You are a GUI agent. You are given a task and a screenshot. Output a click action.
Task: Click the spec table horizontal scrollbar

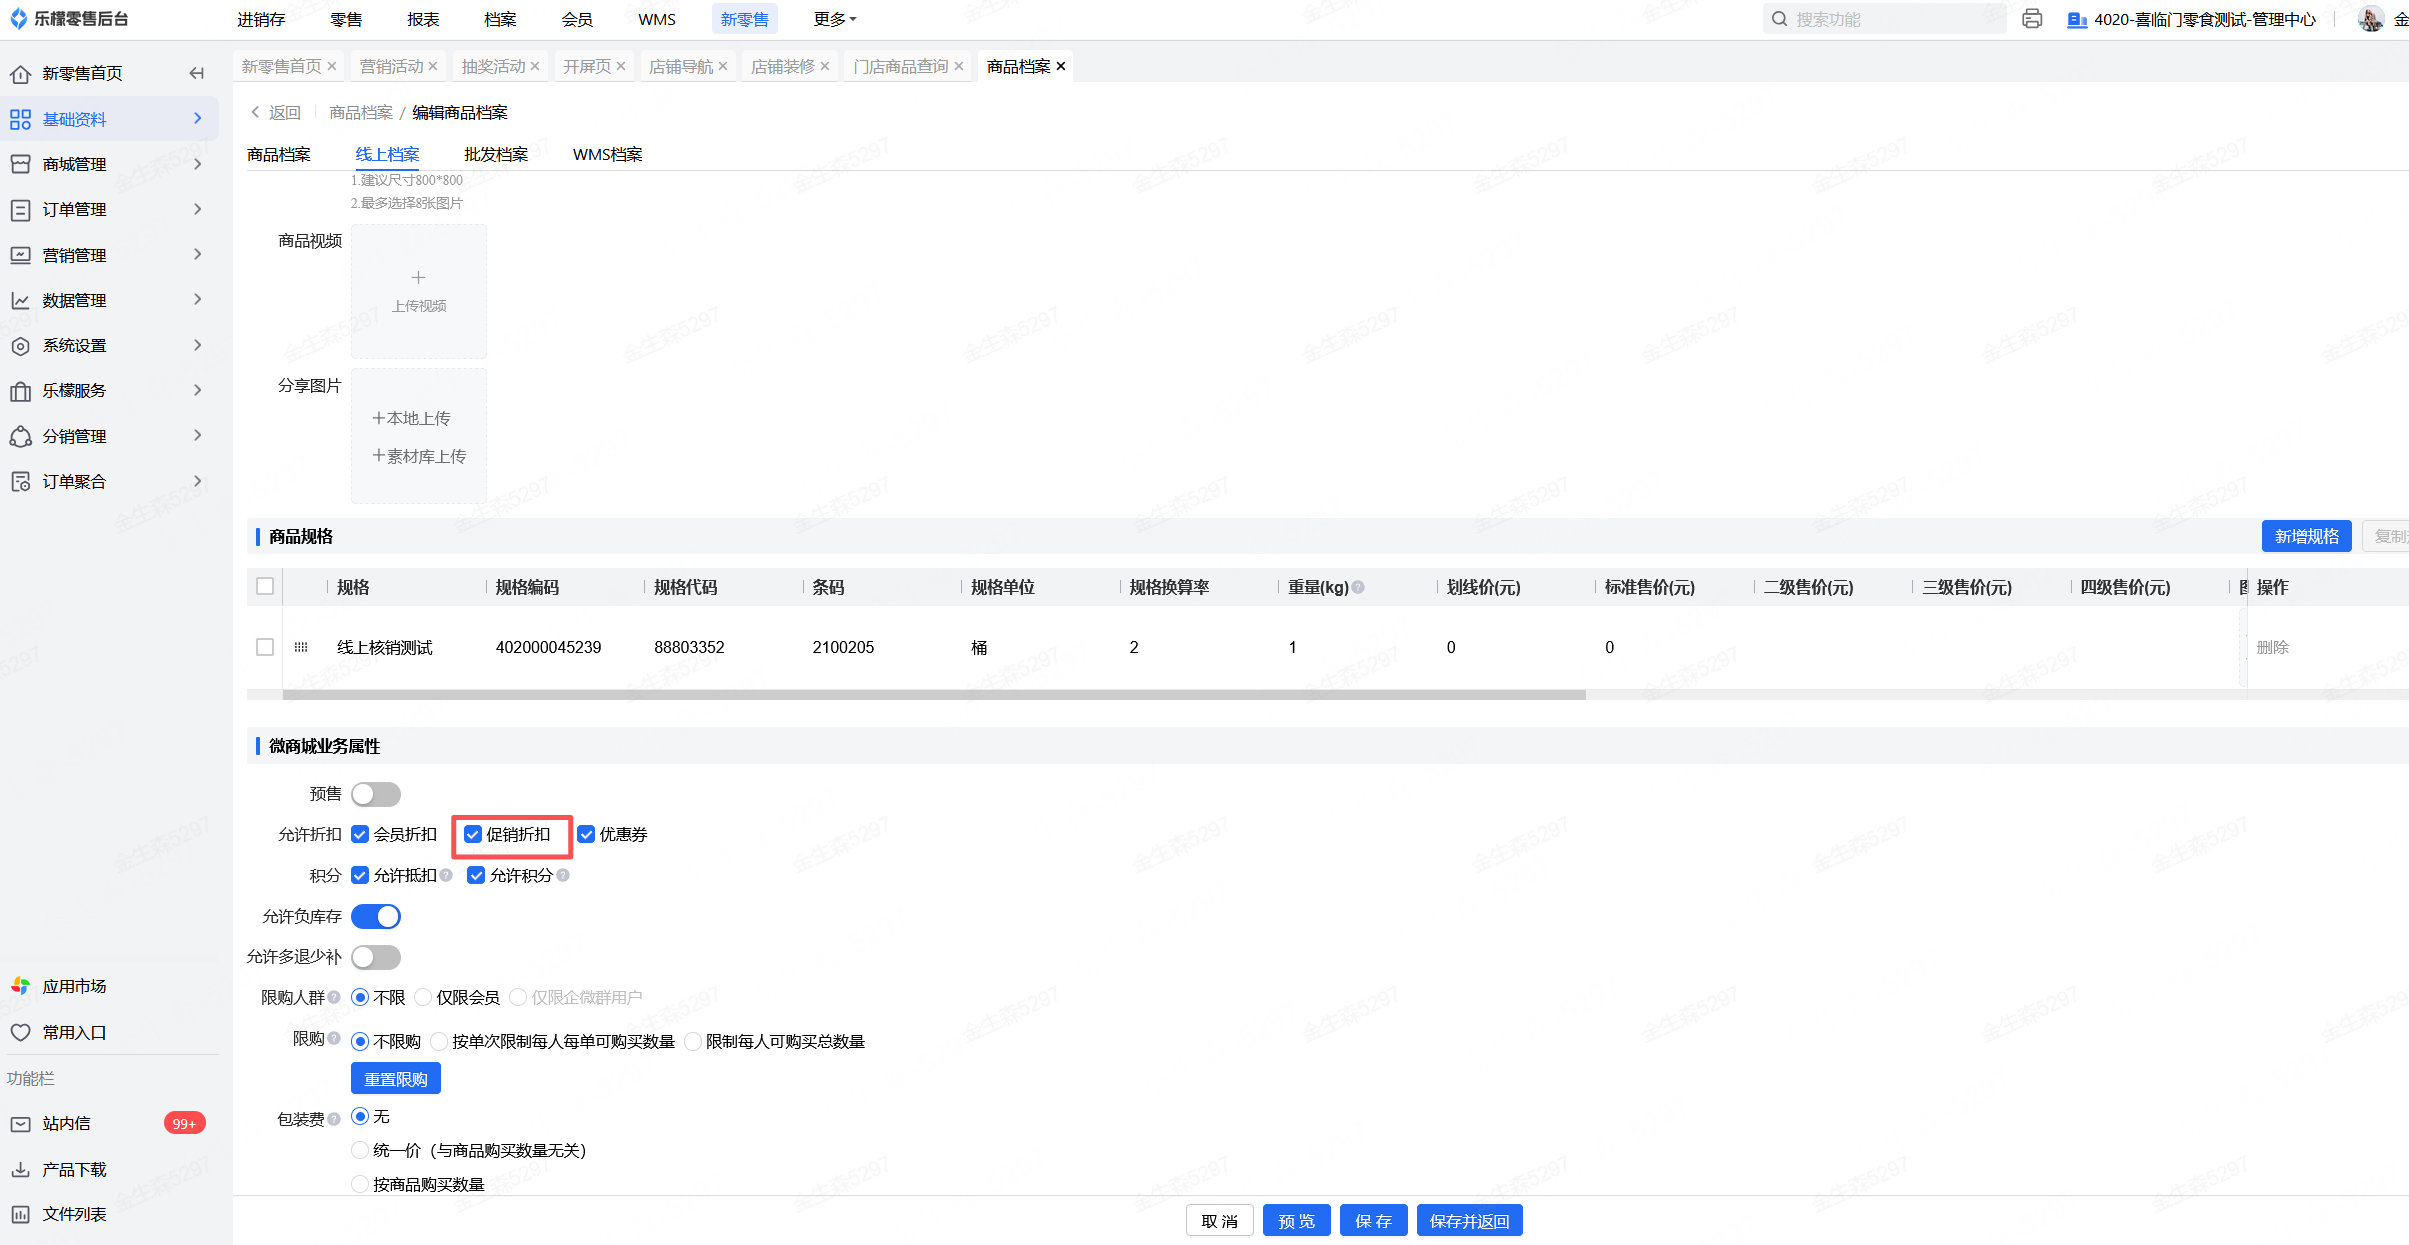click(x=934, y=695)
